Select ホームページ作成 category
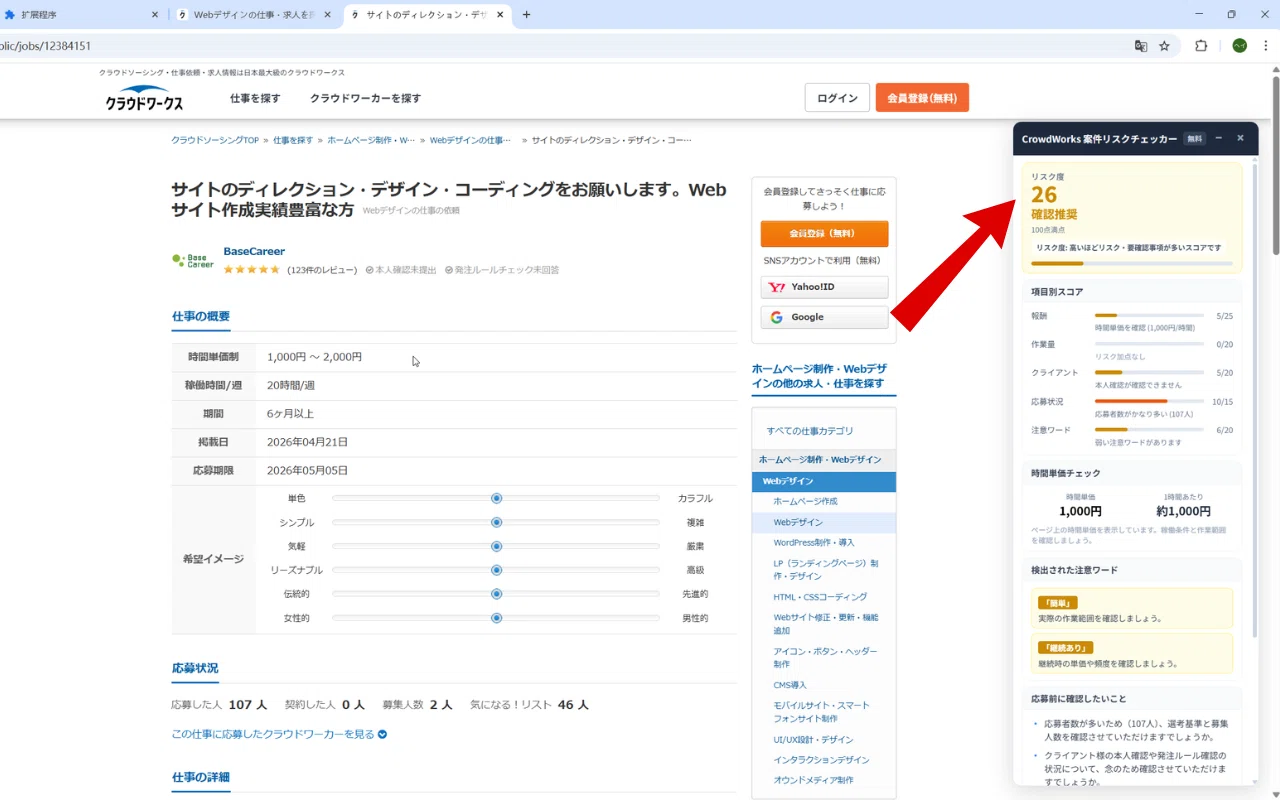Screen dimensions: 1280x800 pyautogui.click(x=805, y=501)
